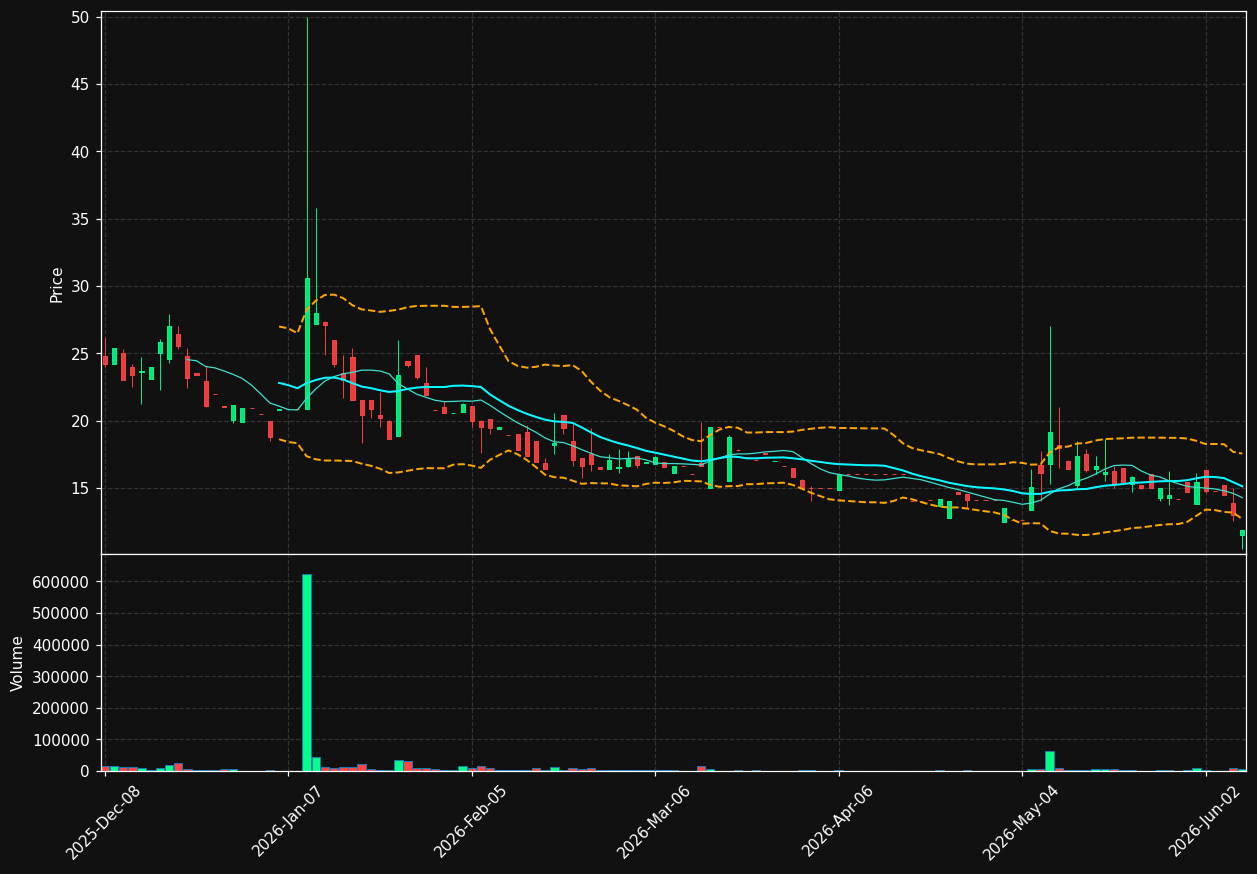Click the price axis value 30
Image resolution: width=1257 pixels, height=874 pixels.
click(80, 287)
